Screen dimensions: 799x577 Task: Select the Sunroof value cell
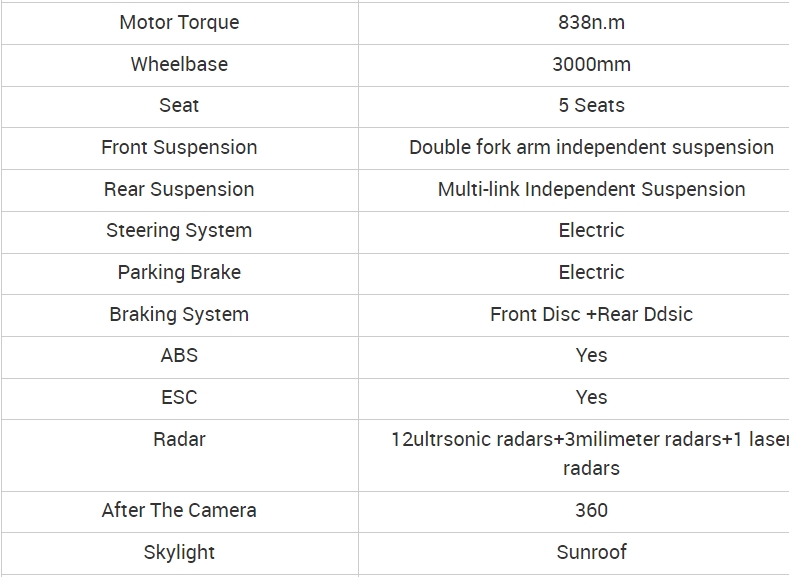click(591, 552)
